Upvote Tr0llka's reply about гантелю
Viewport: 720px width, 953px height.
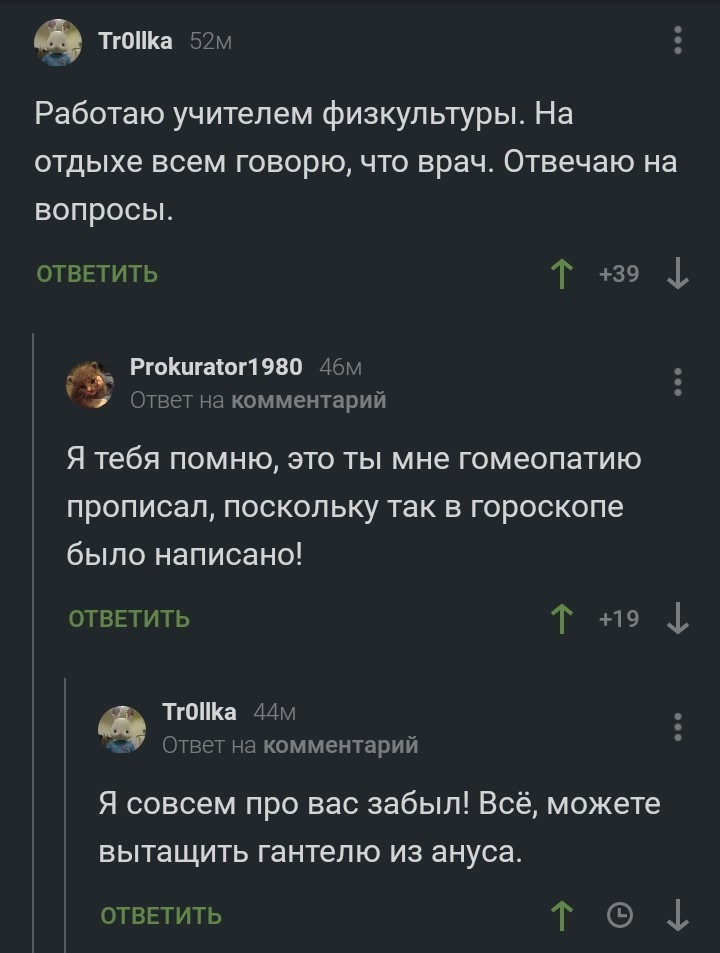pos(564,913)
